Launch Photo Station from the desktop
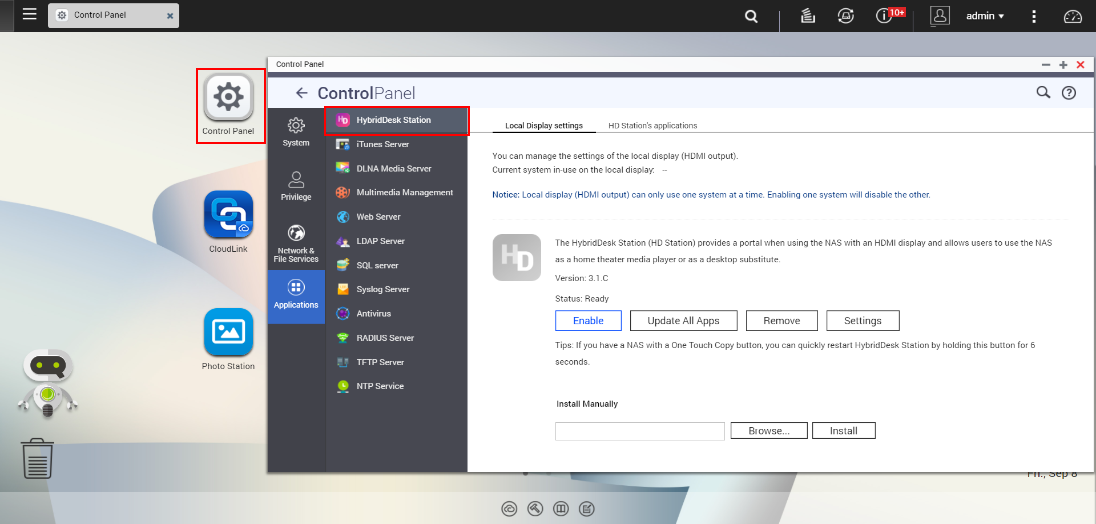1096x524 pixels. click(228, 333)
